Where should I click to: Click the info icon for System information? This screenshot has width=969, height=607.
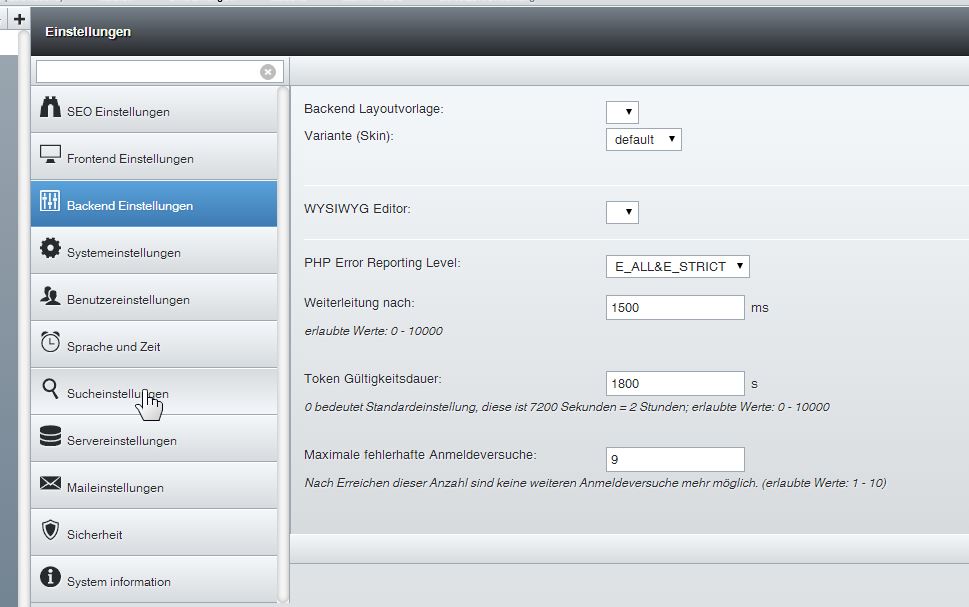50,577
